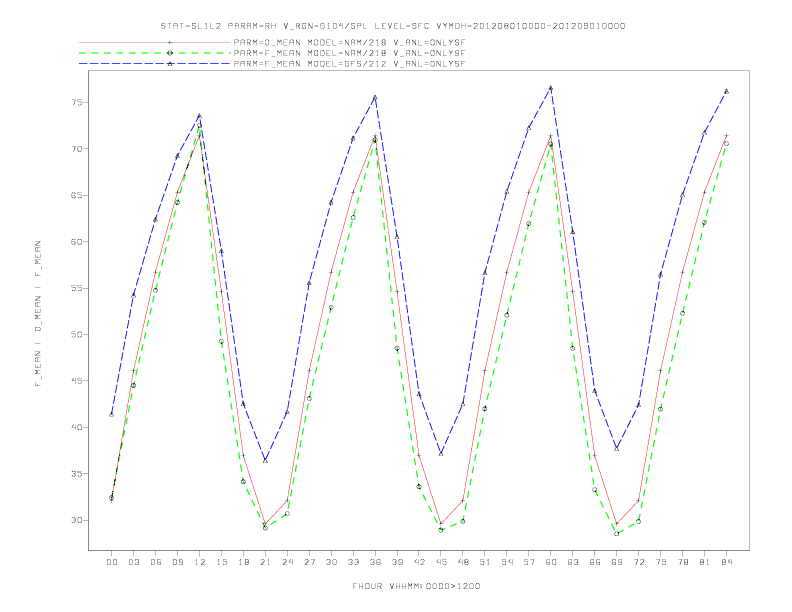This screenshot has height=612, width=792.
Task: Click the y-axis tick value 45
Action: (77, 381)
